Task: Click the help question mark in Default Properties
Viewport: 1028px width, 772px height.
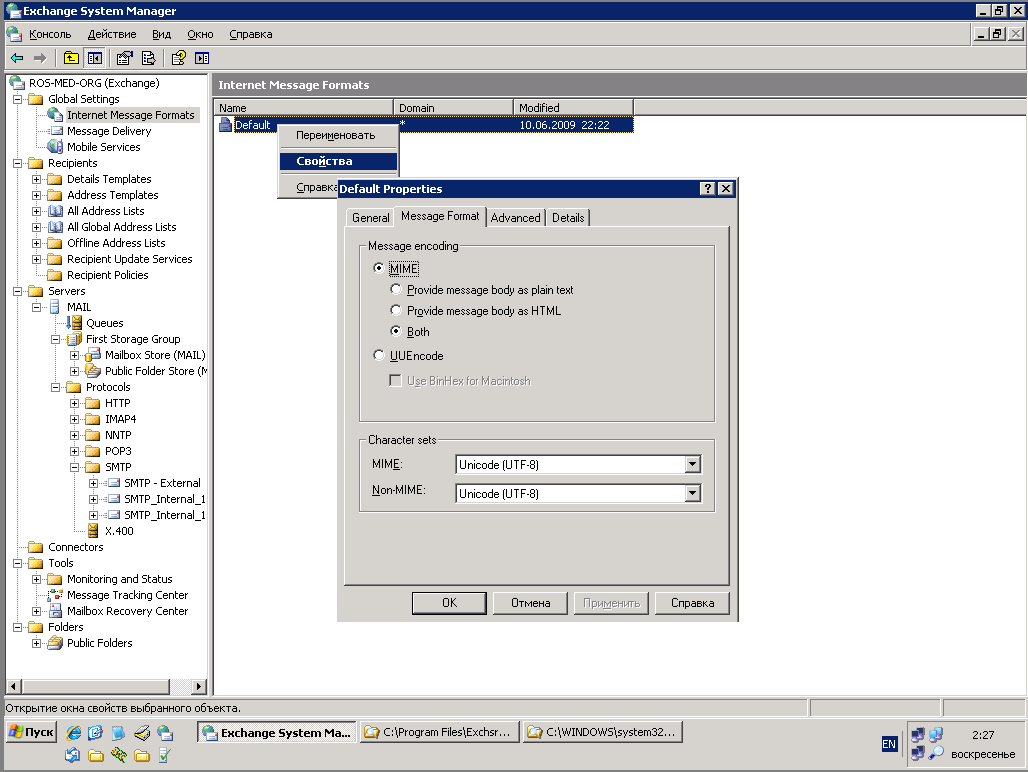Action: tap(707, 189)
